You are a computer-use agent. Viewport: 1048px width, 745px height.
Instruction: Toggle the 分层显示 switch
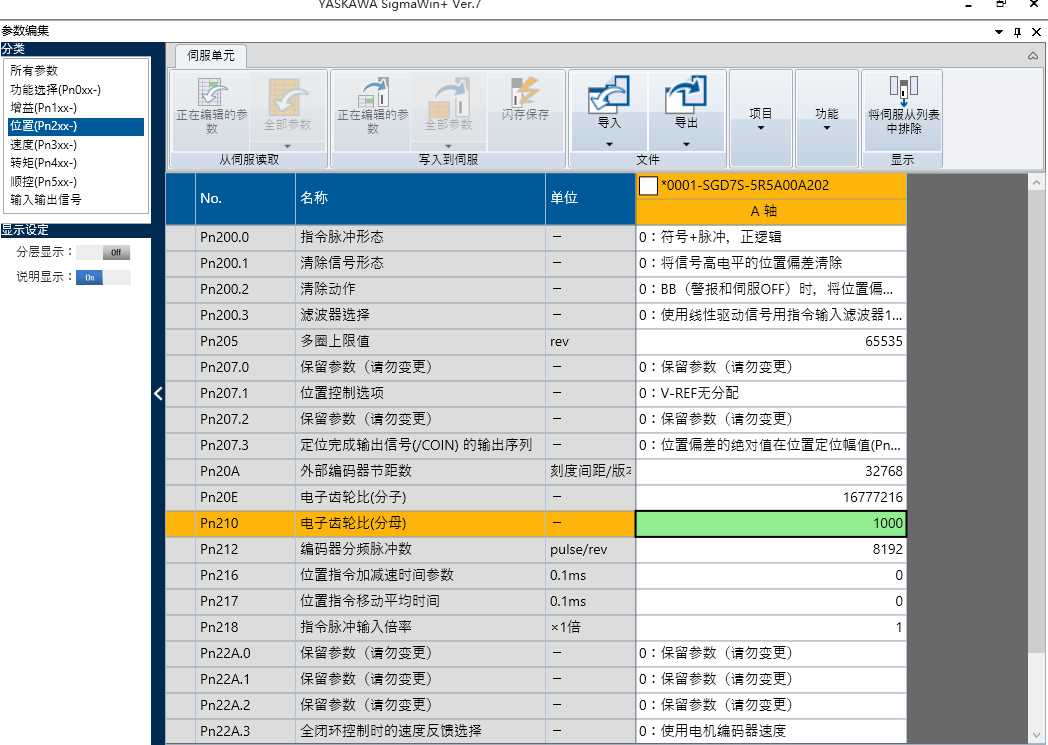point(103,253)
